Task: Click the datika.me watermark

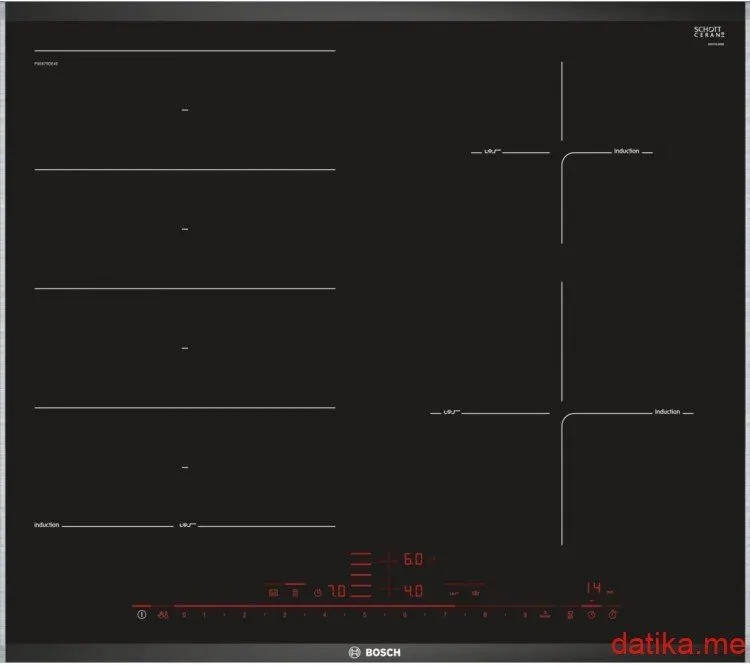Action: 678,644
